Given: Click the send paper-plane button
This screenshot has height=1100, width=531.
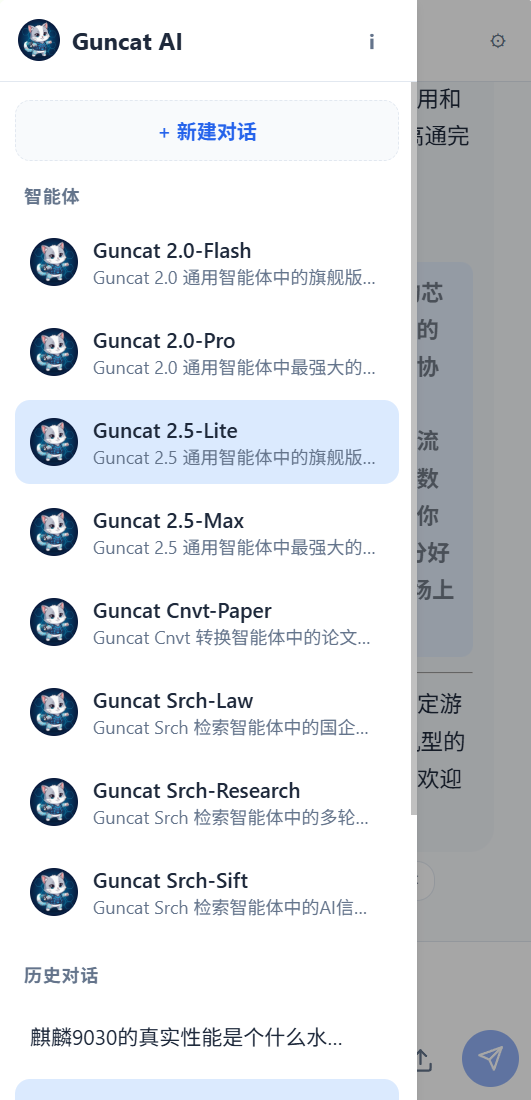Looking at the screenshot, I should tap(490, 1058).
